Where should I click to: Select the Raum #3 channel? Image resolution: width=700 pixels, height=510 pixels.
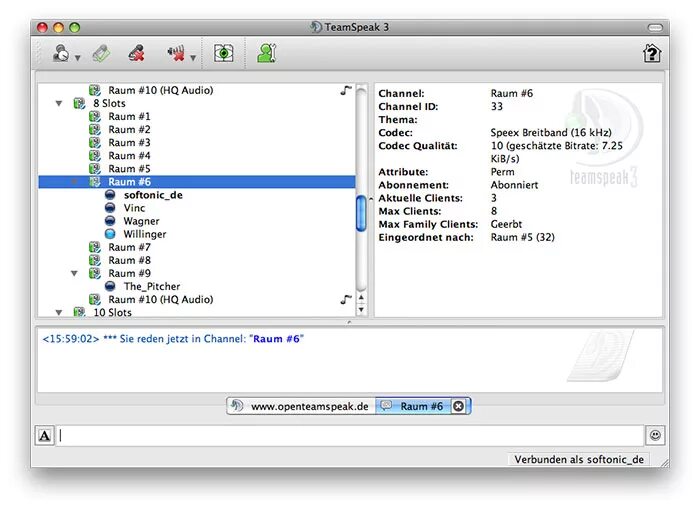pos(129,142)
